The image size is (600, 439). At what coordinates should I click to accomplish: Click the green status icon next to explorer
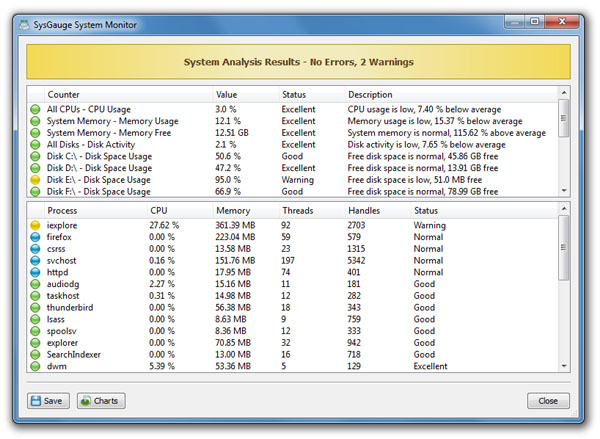coord(35,343)
